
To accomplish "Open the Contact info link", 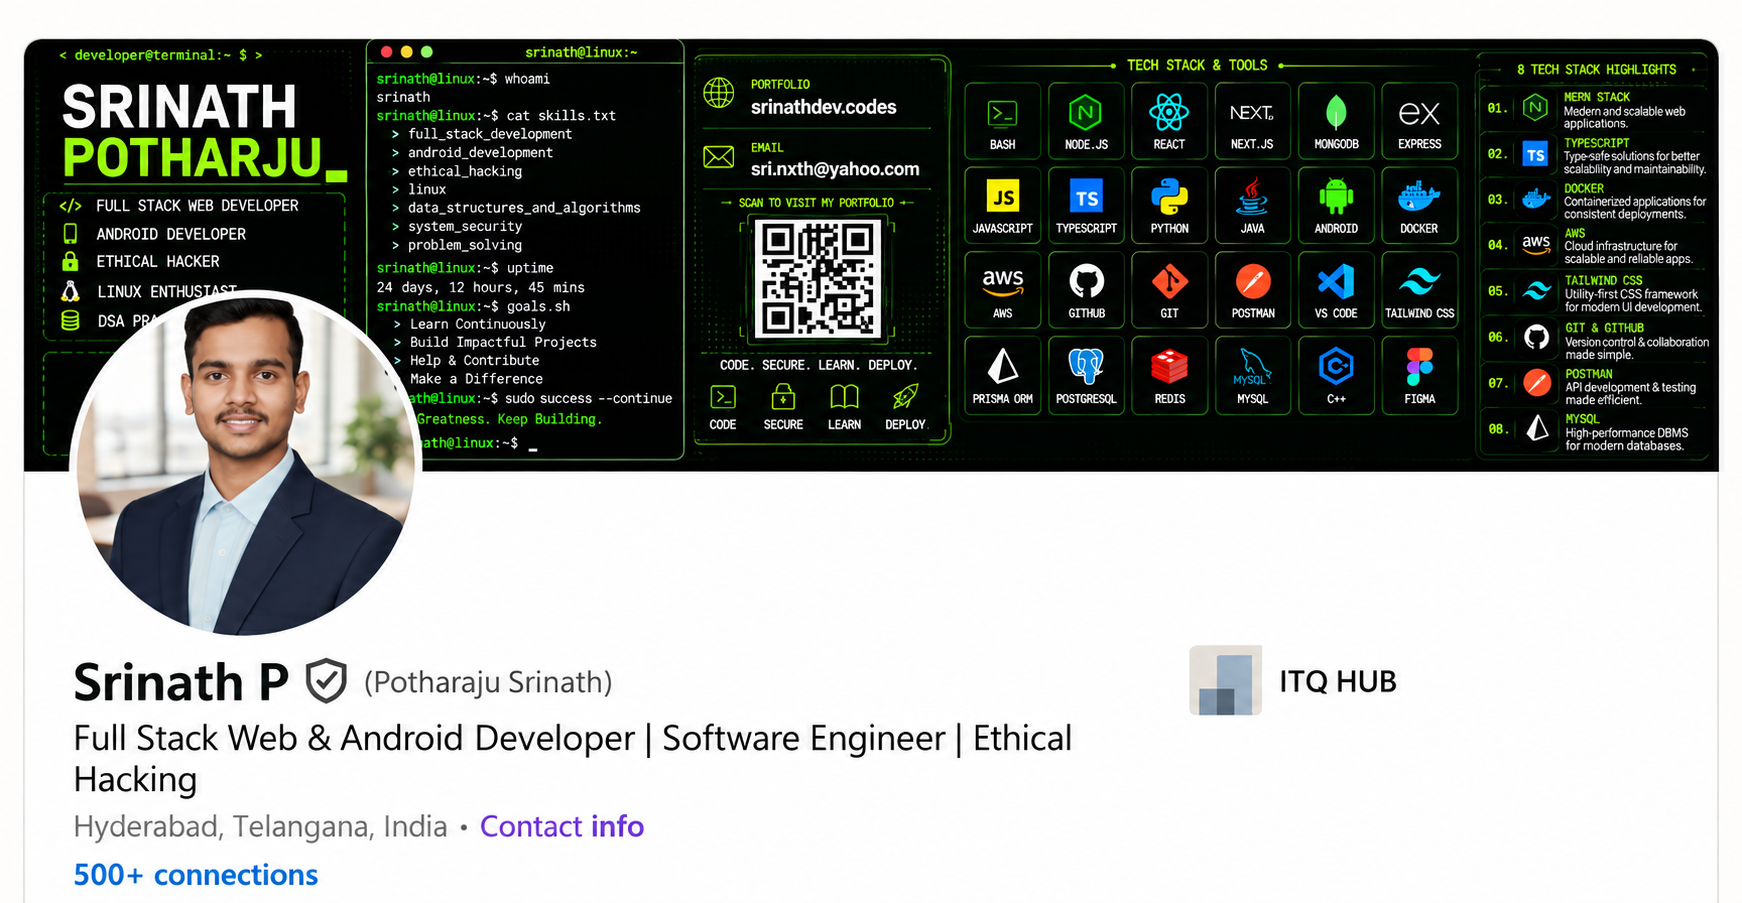I will pos(562,826).
